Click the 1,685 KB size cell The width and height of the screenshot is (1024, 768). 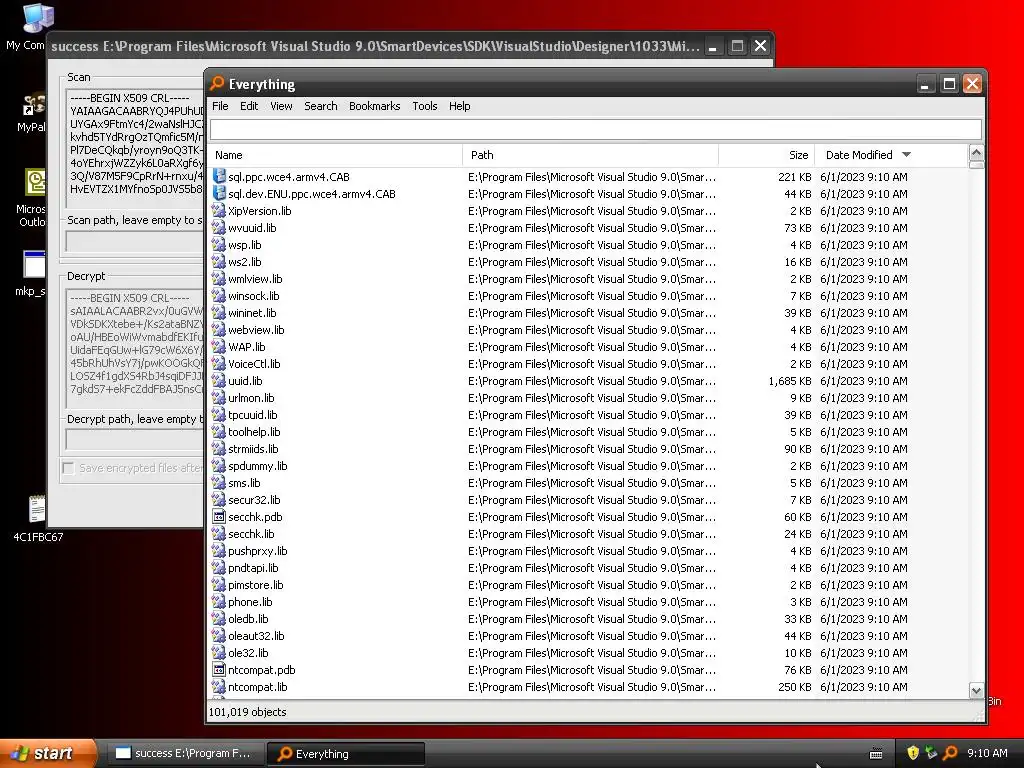pos(790,381)
